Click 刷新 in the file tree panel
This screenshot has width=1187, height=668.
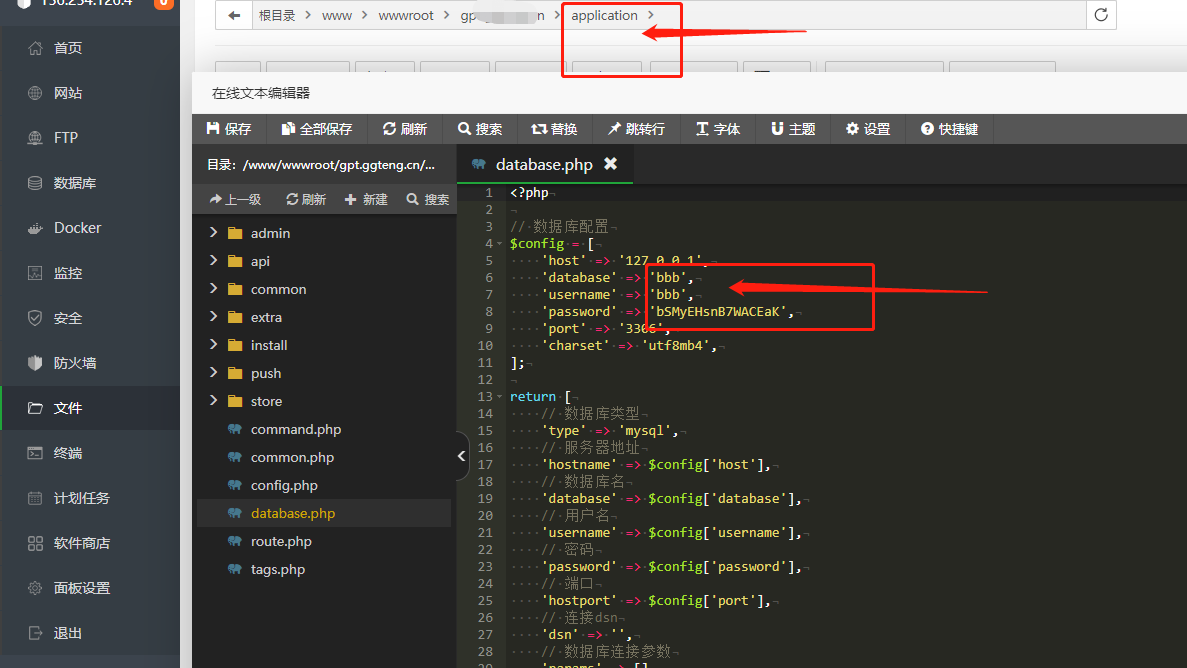306,199
